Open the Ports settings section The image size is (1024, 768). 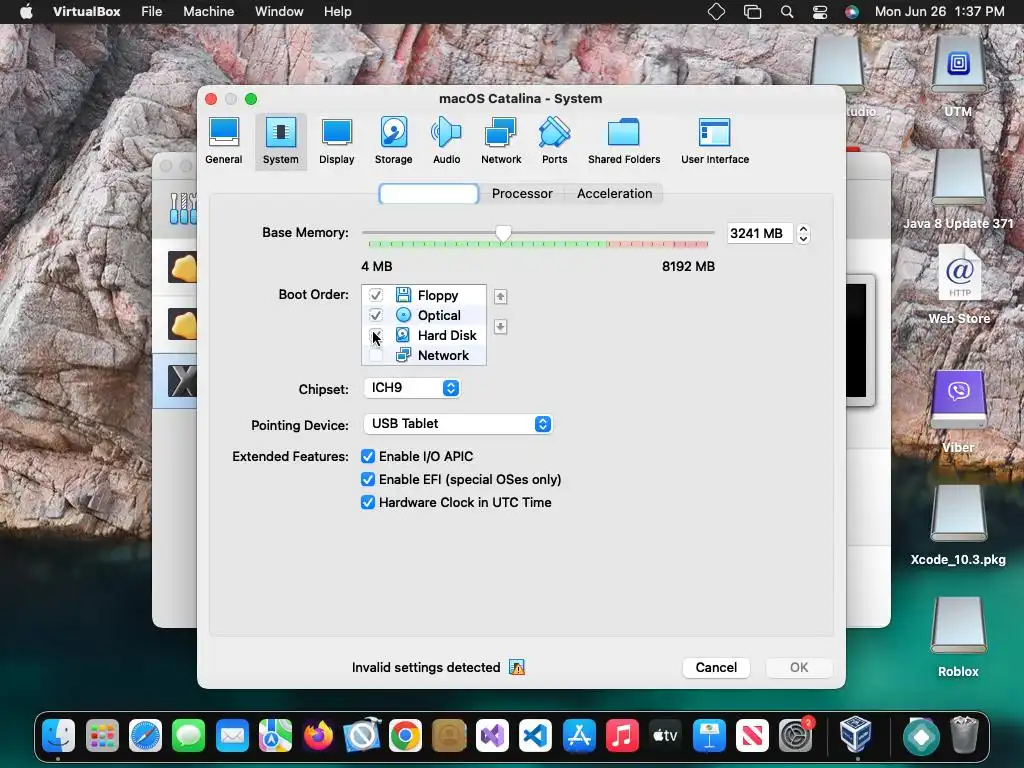[554, 141]
